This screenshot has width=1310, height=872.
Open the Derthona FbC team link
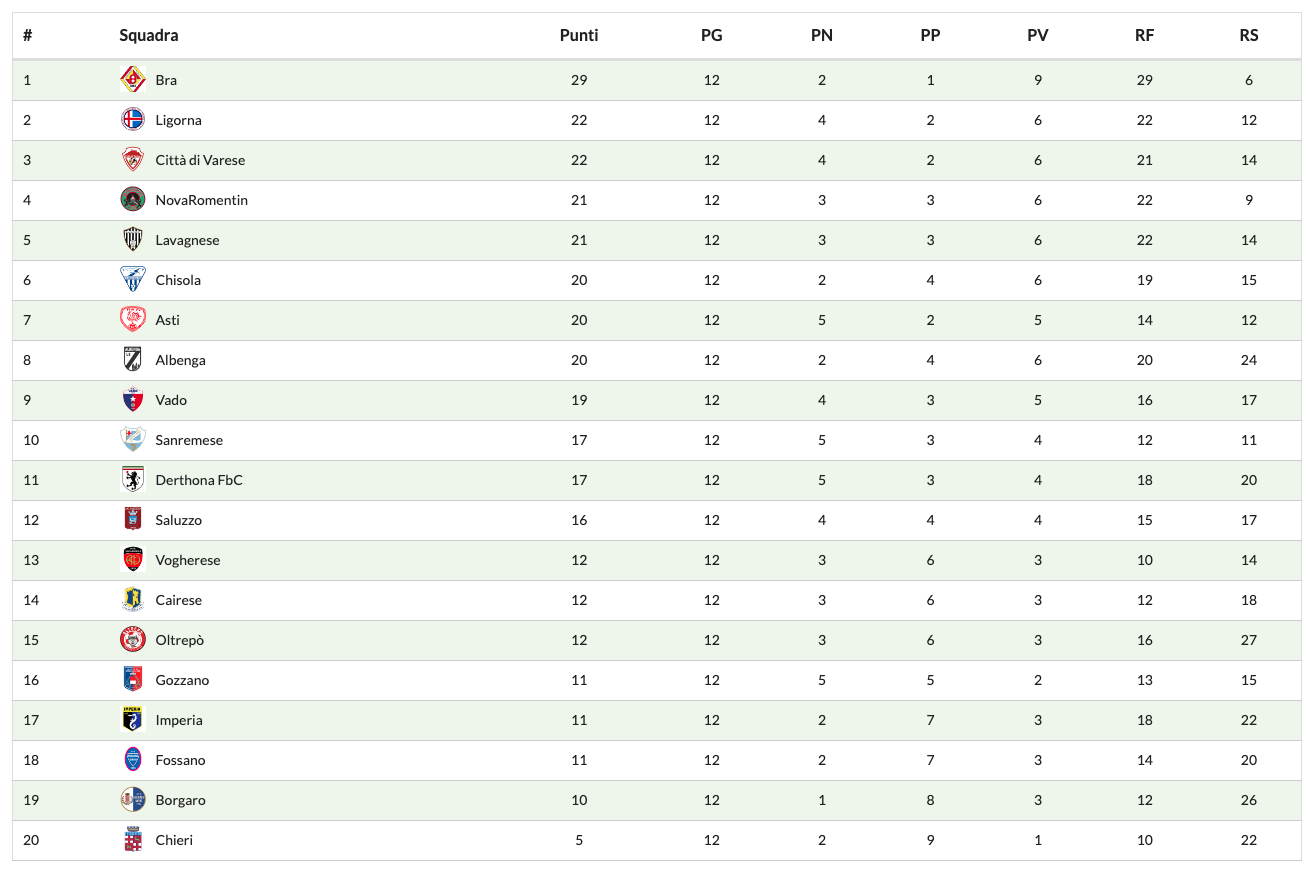(199, 480)
